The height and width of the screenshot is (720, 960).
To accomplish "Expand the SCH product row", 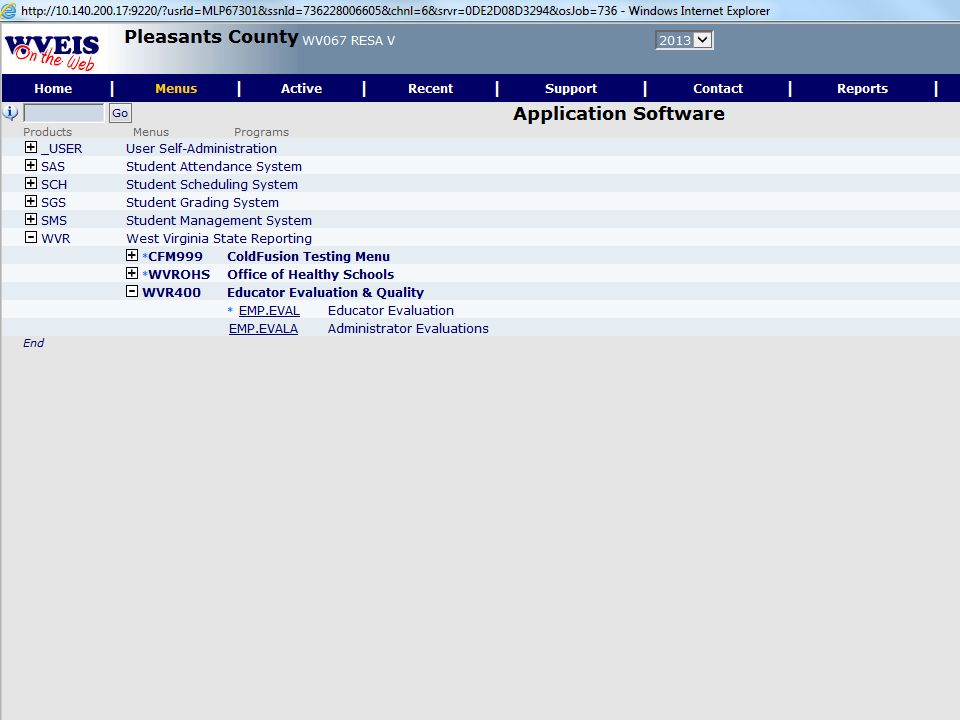I will (x=31, y=183).
